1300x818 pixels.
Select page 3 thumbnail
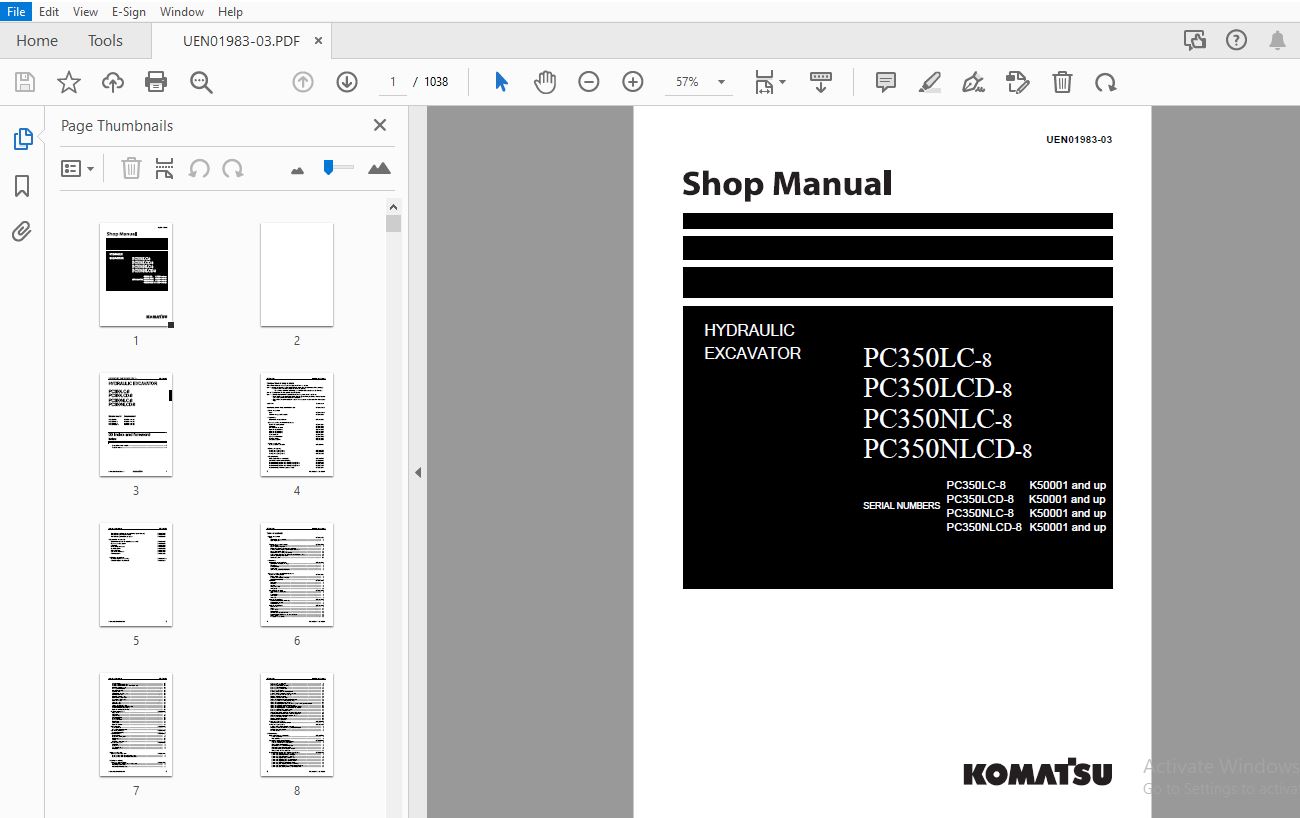pyautogui.click(x=136, y=425)
